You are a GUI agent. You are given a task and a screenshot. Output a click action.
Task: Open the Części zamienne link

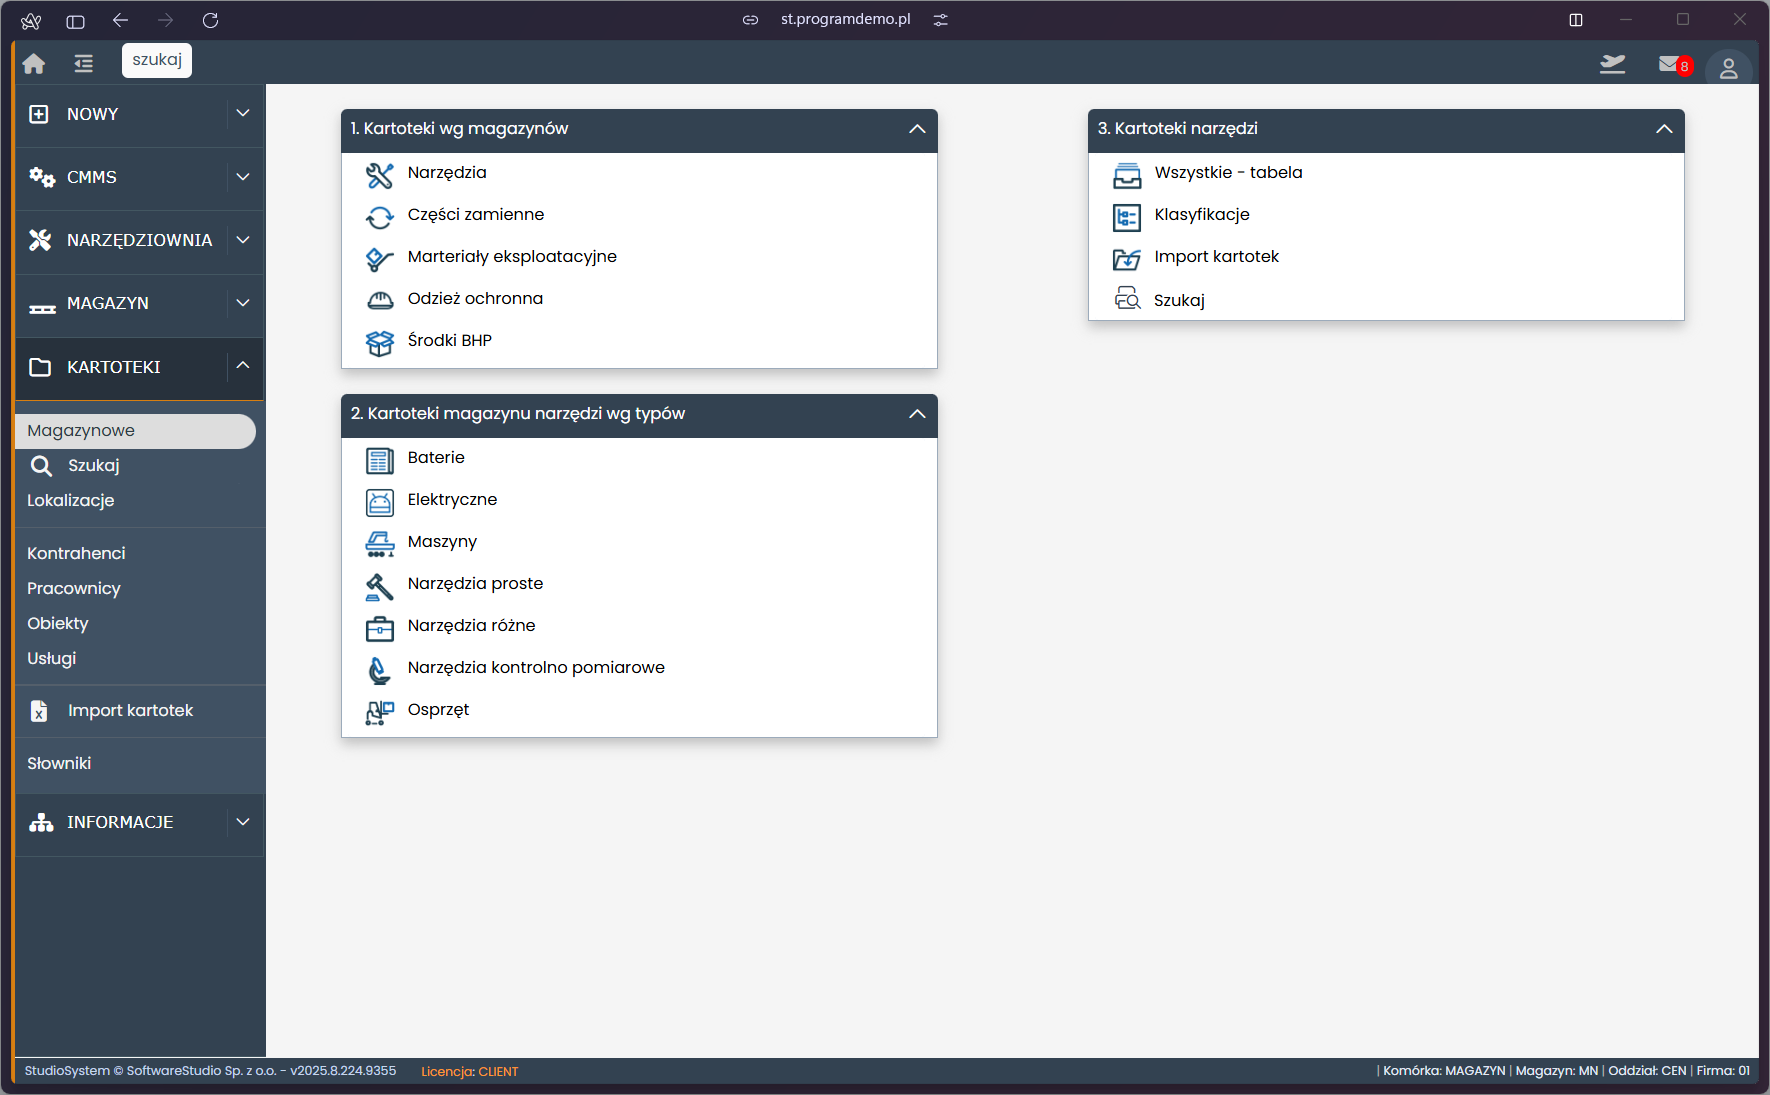pyautogui.click(x=475, y=215)
